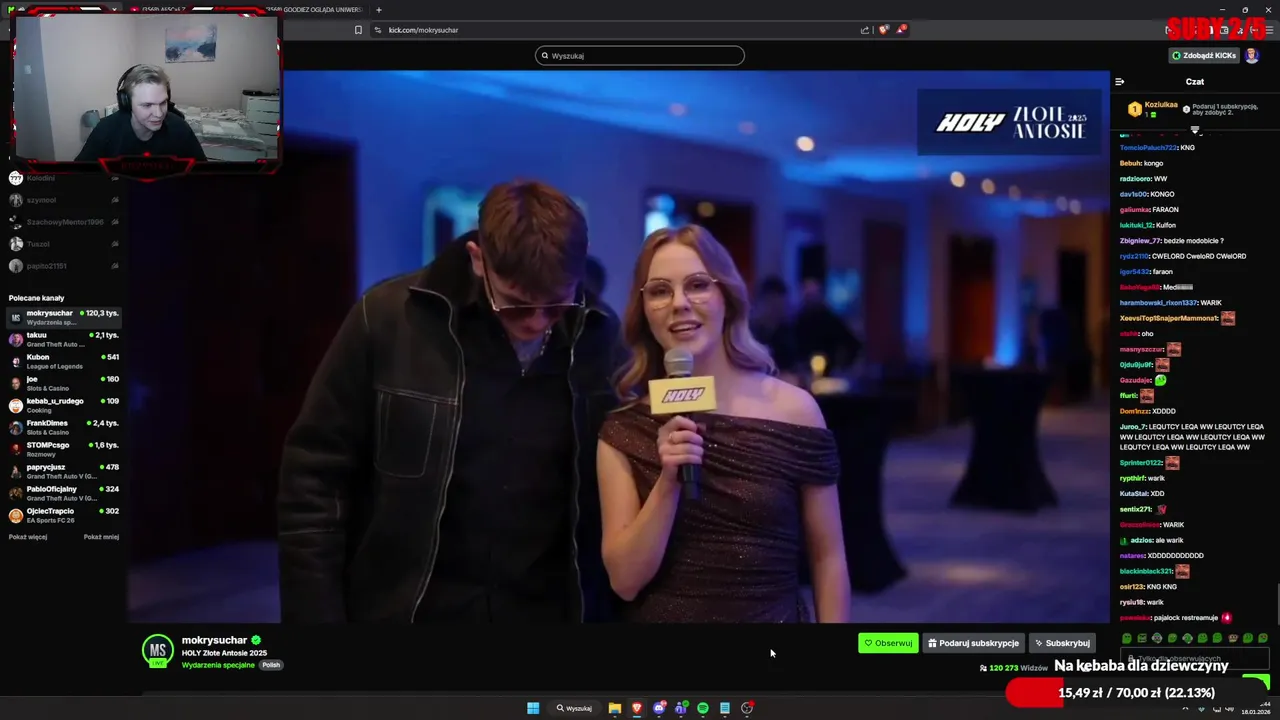Open Discord from taskbar

tap(659, 708)
